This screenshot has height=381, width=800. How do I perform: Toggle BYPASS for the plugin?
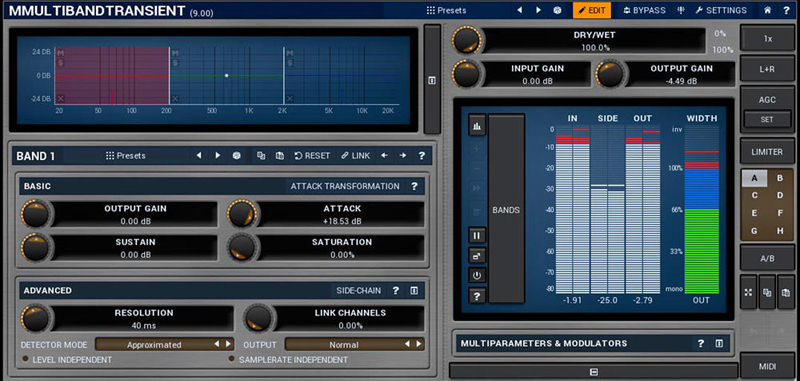coord(644,10)
